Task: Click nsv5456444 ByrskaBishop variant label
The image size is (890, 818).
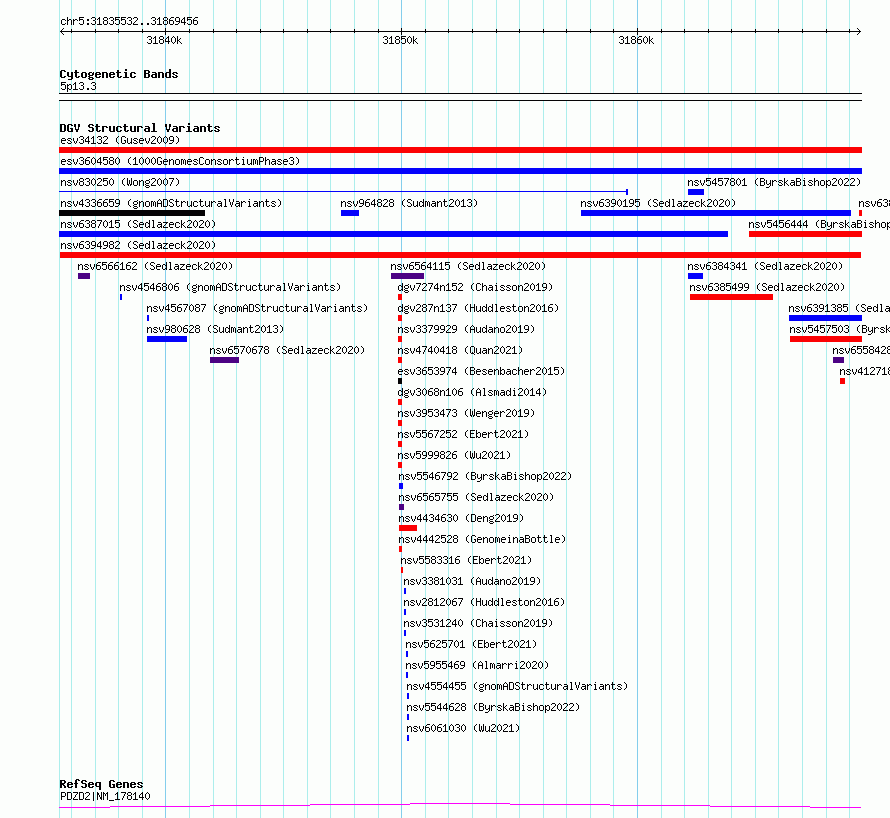Action: [x=818, y=224]
